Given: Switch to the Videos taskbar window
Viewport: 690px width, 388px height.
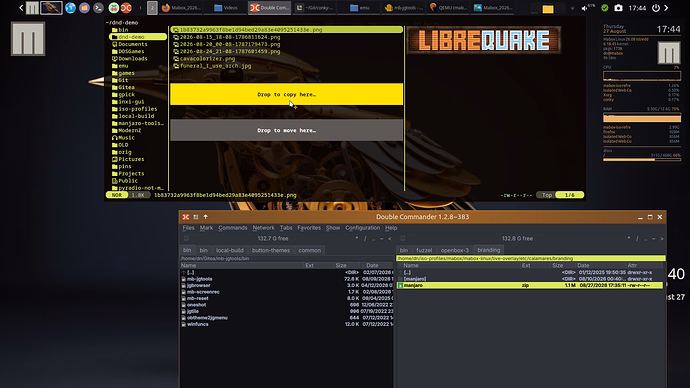Looking at the screenshot, I should (226, 8).
